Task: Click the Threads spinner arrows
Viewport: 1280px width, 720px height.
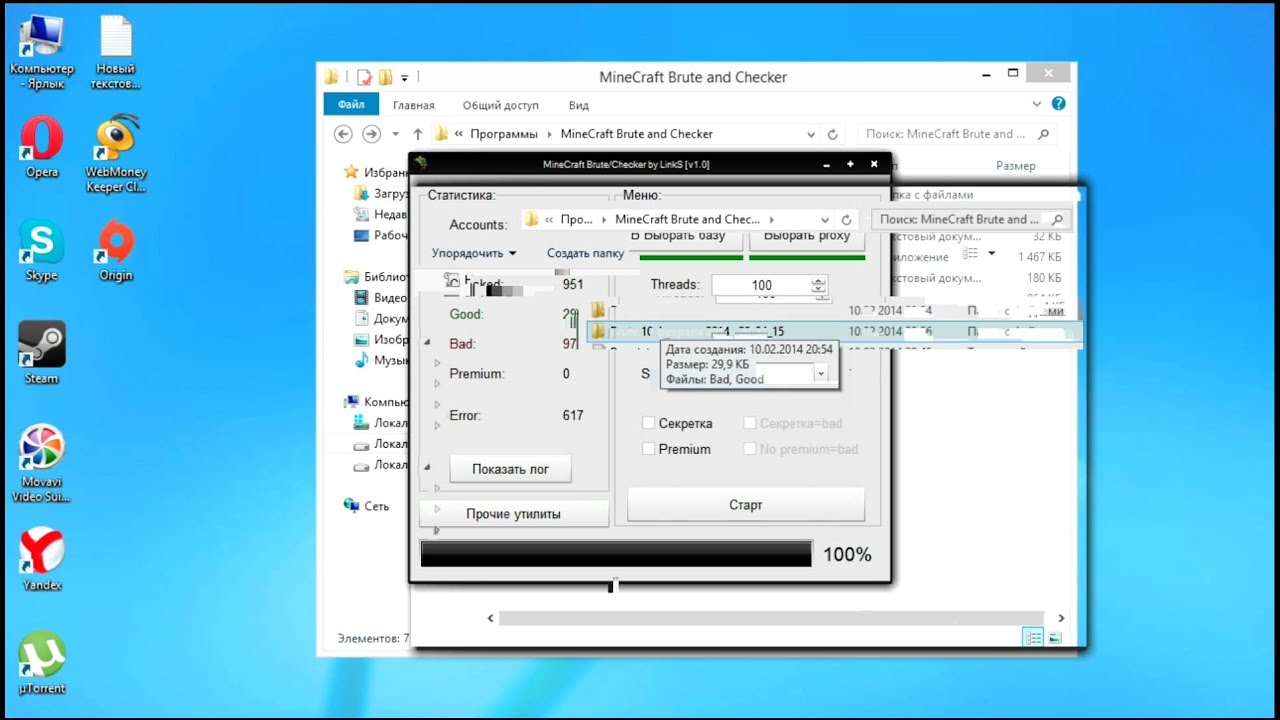Action: [x=820, y=287]
